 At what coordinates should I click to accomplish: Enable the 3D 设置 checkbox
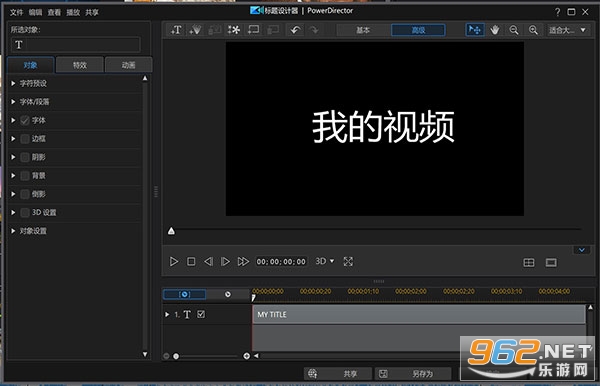coord(25,212)
